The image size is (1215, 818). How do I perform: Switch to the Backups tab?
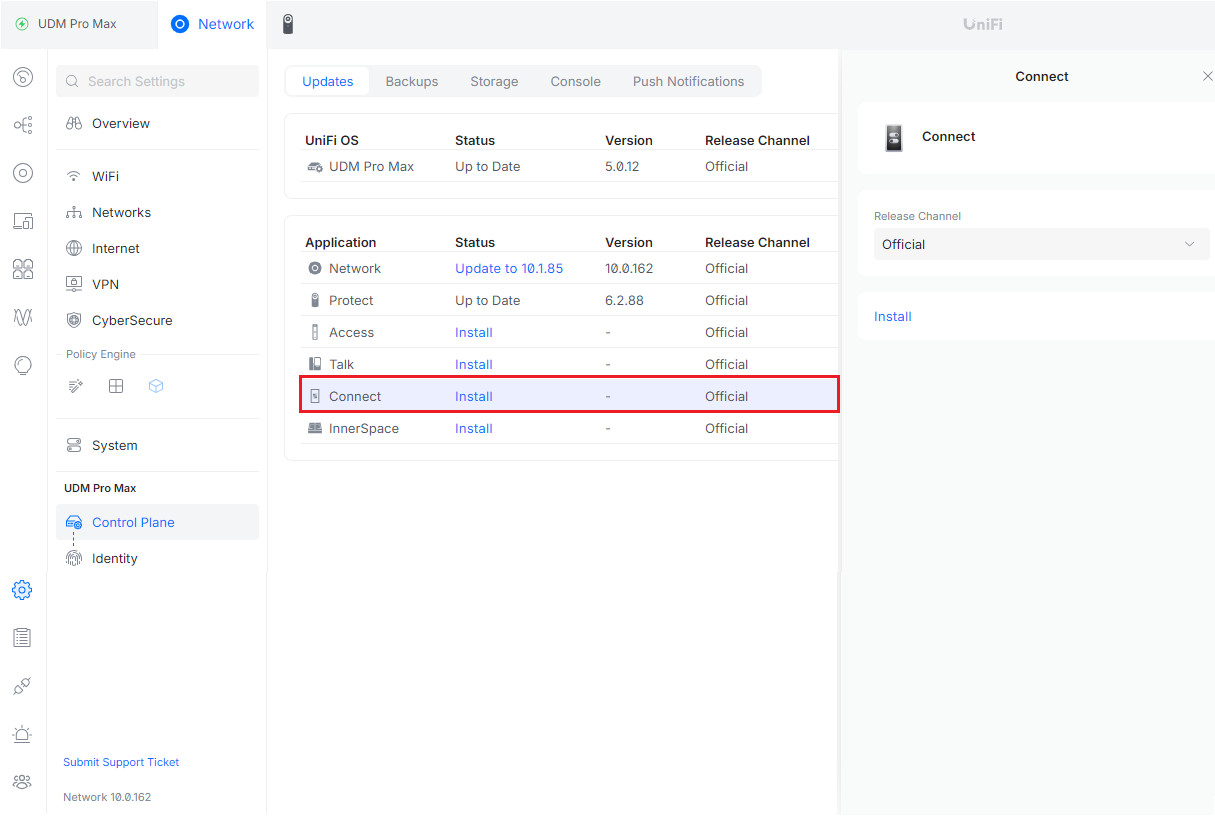412,82
